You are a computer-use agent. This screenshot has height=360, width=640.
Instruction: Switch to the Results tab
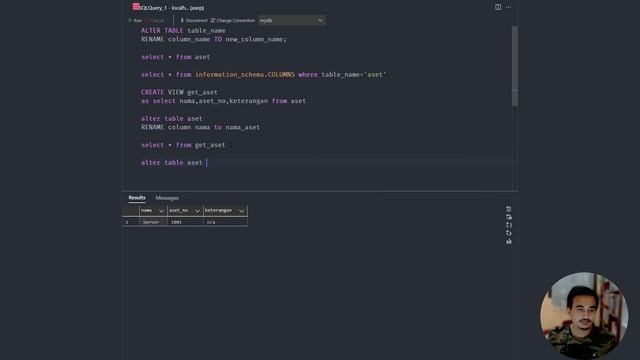tap(137, 198)
